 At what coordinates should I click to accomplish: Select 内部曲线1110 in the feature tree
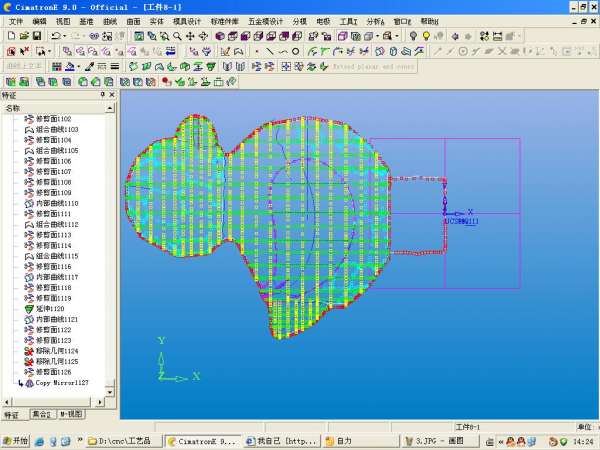coord(57,203)
